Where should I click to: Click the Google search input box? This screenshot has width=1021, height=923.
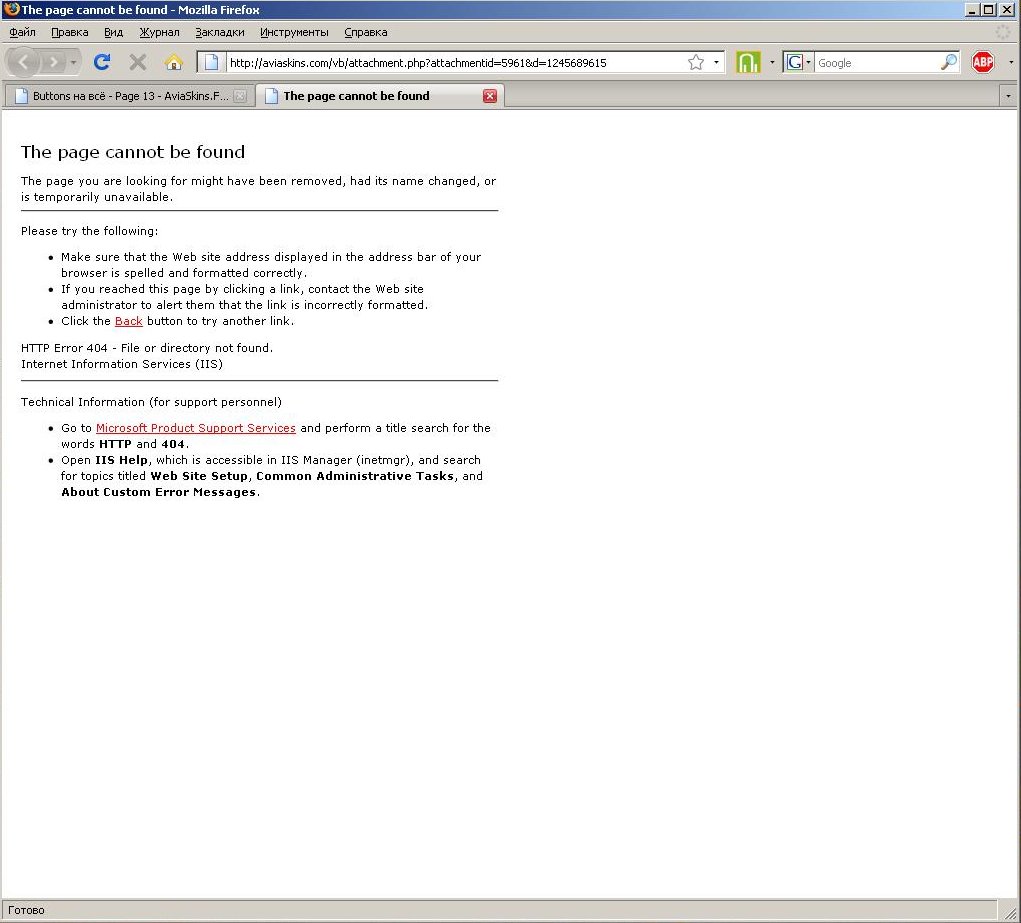(876, 63)
